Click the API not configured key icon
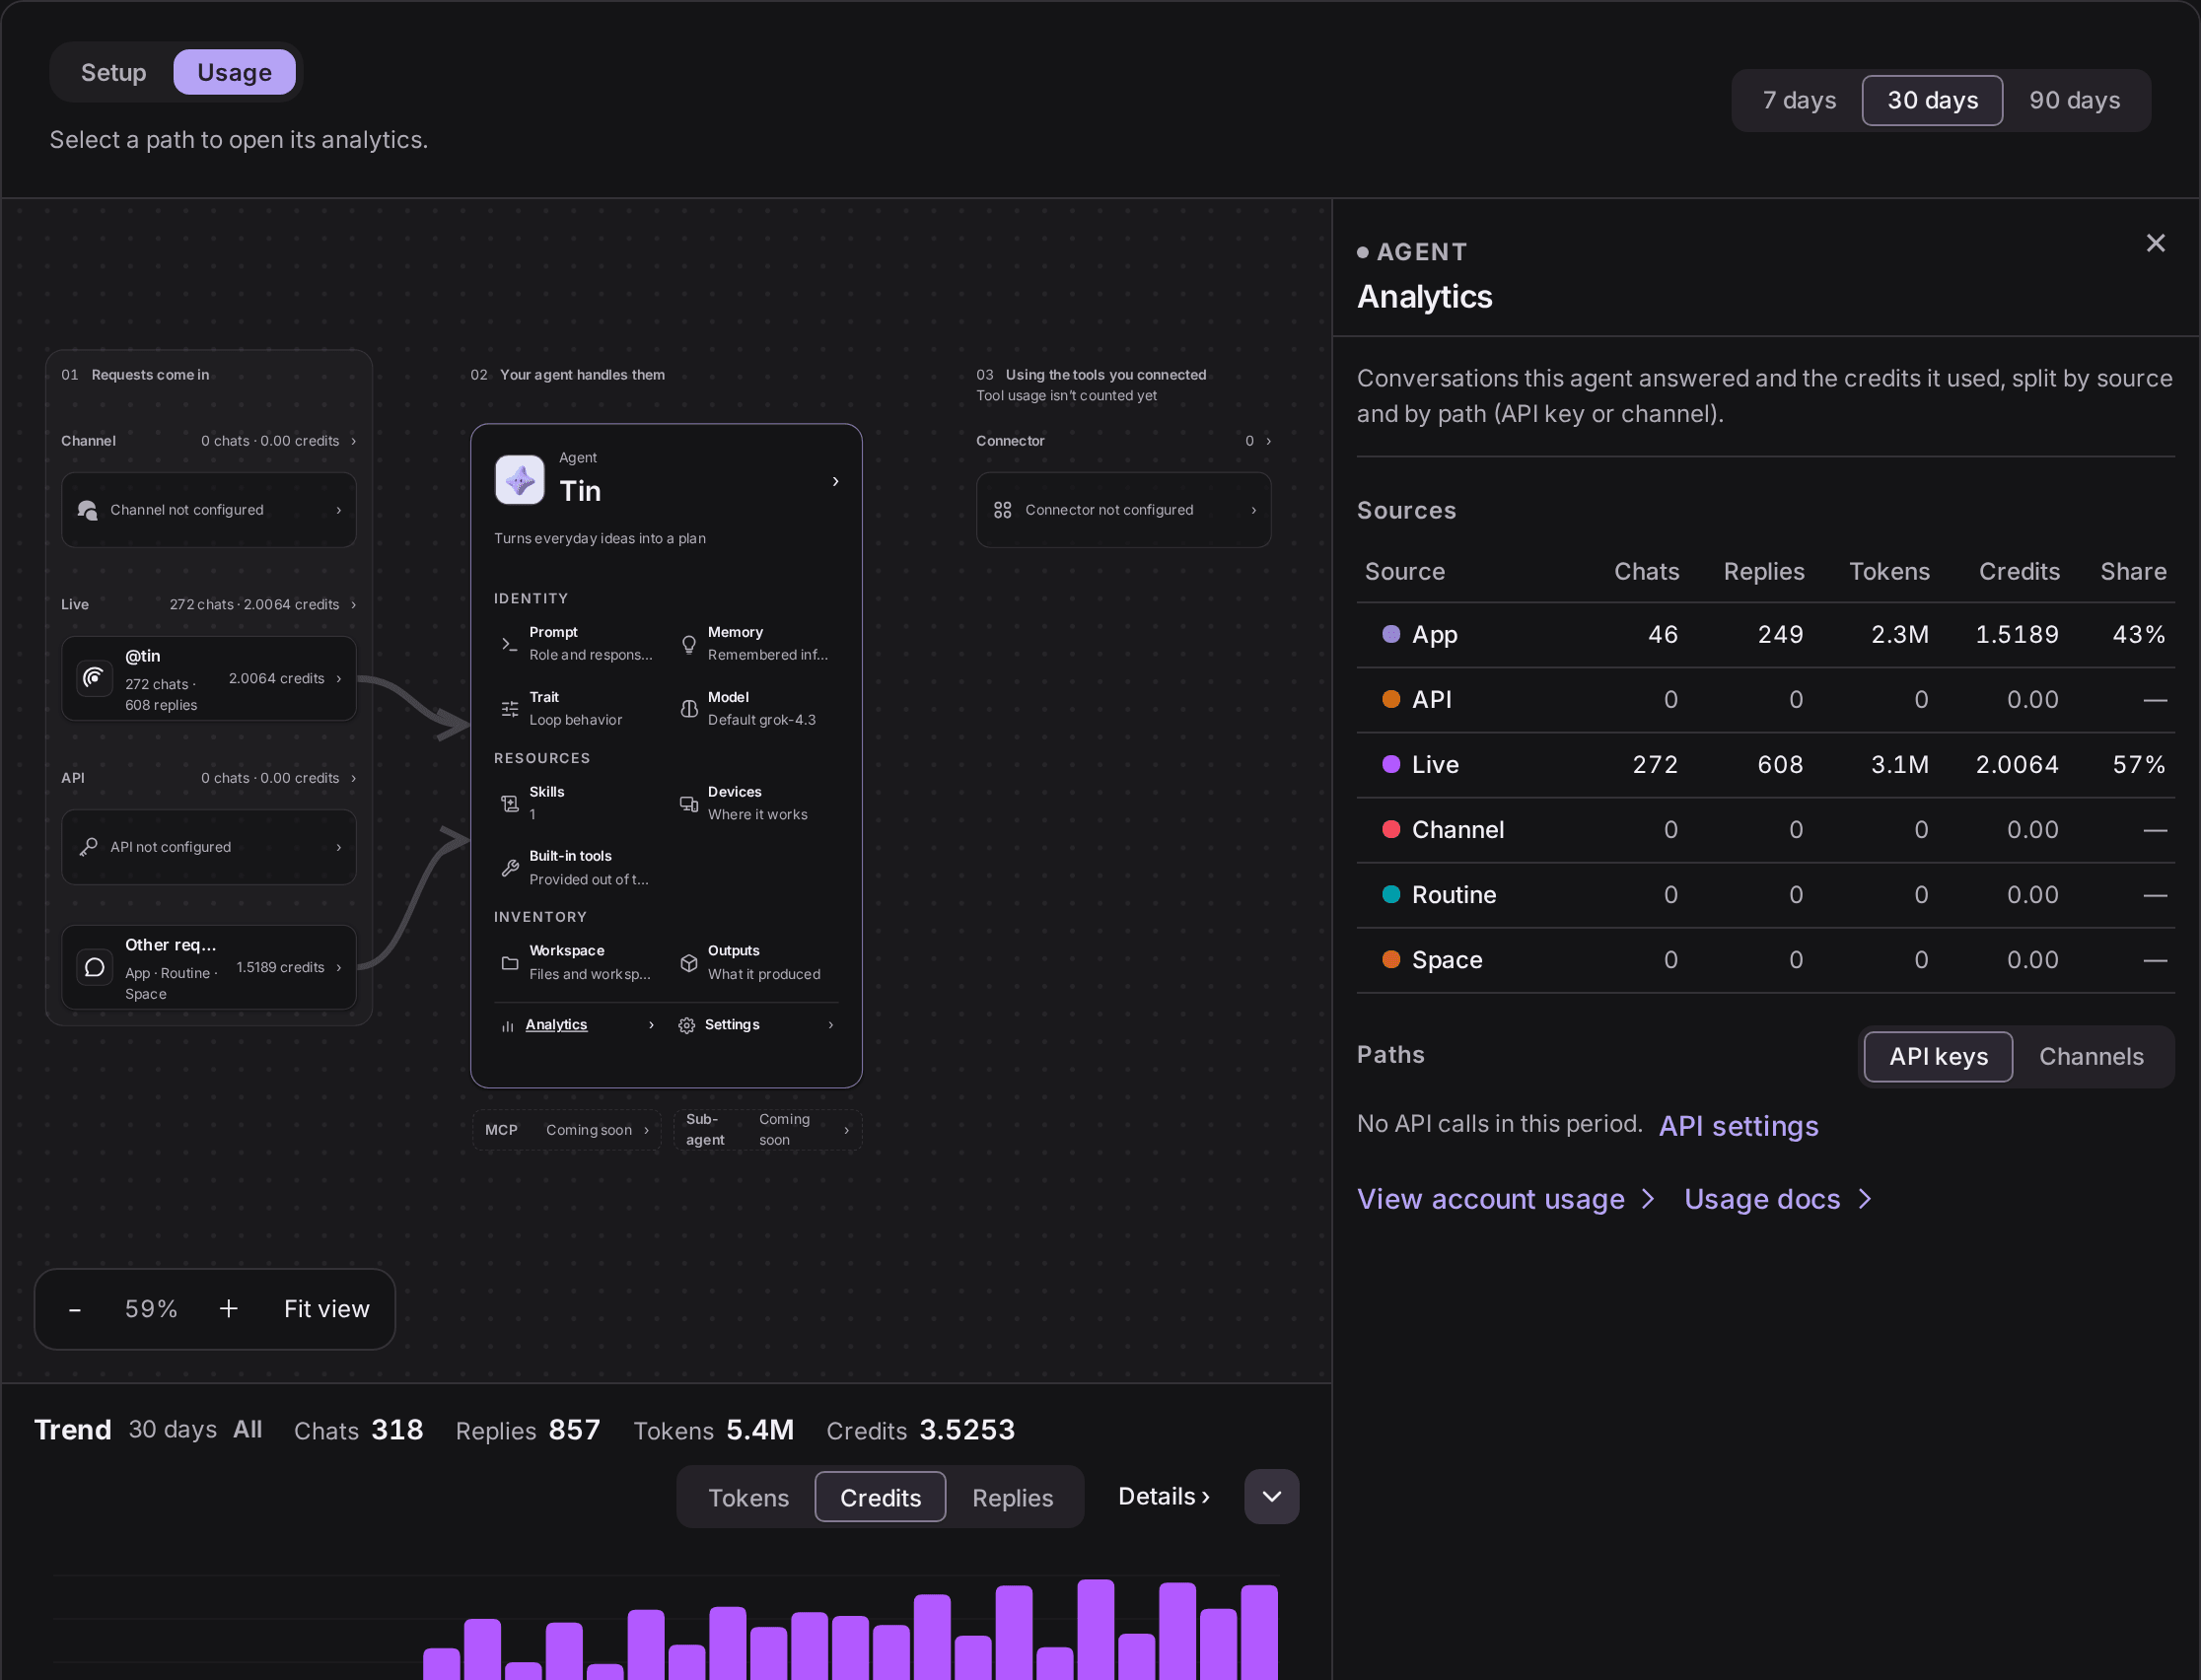This screenshot has height=1680, width=2201. coord(87,847)
